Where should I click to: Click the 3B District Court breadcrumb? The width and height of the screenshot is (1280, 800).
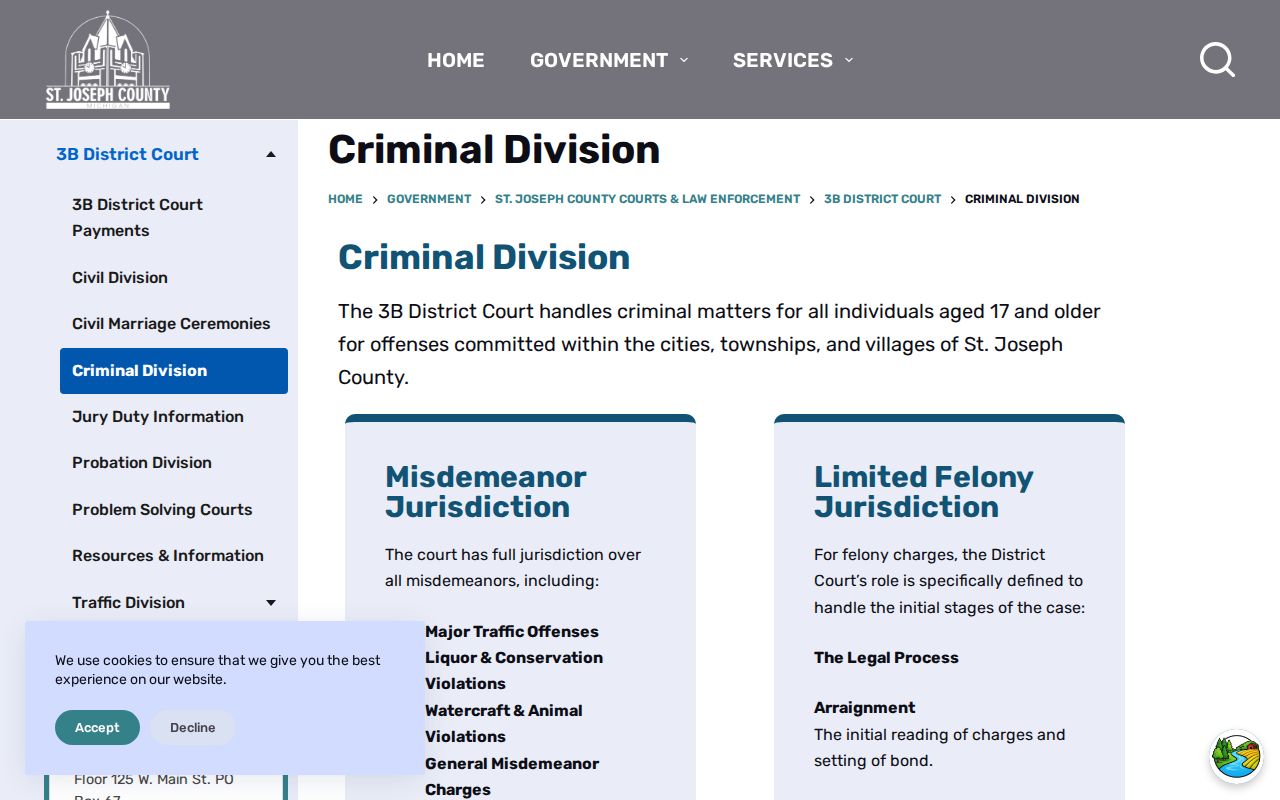tap(883, 199)
